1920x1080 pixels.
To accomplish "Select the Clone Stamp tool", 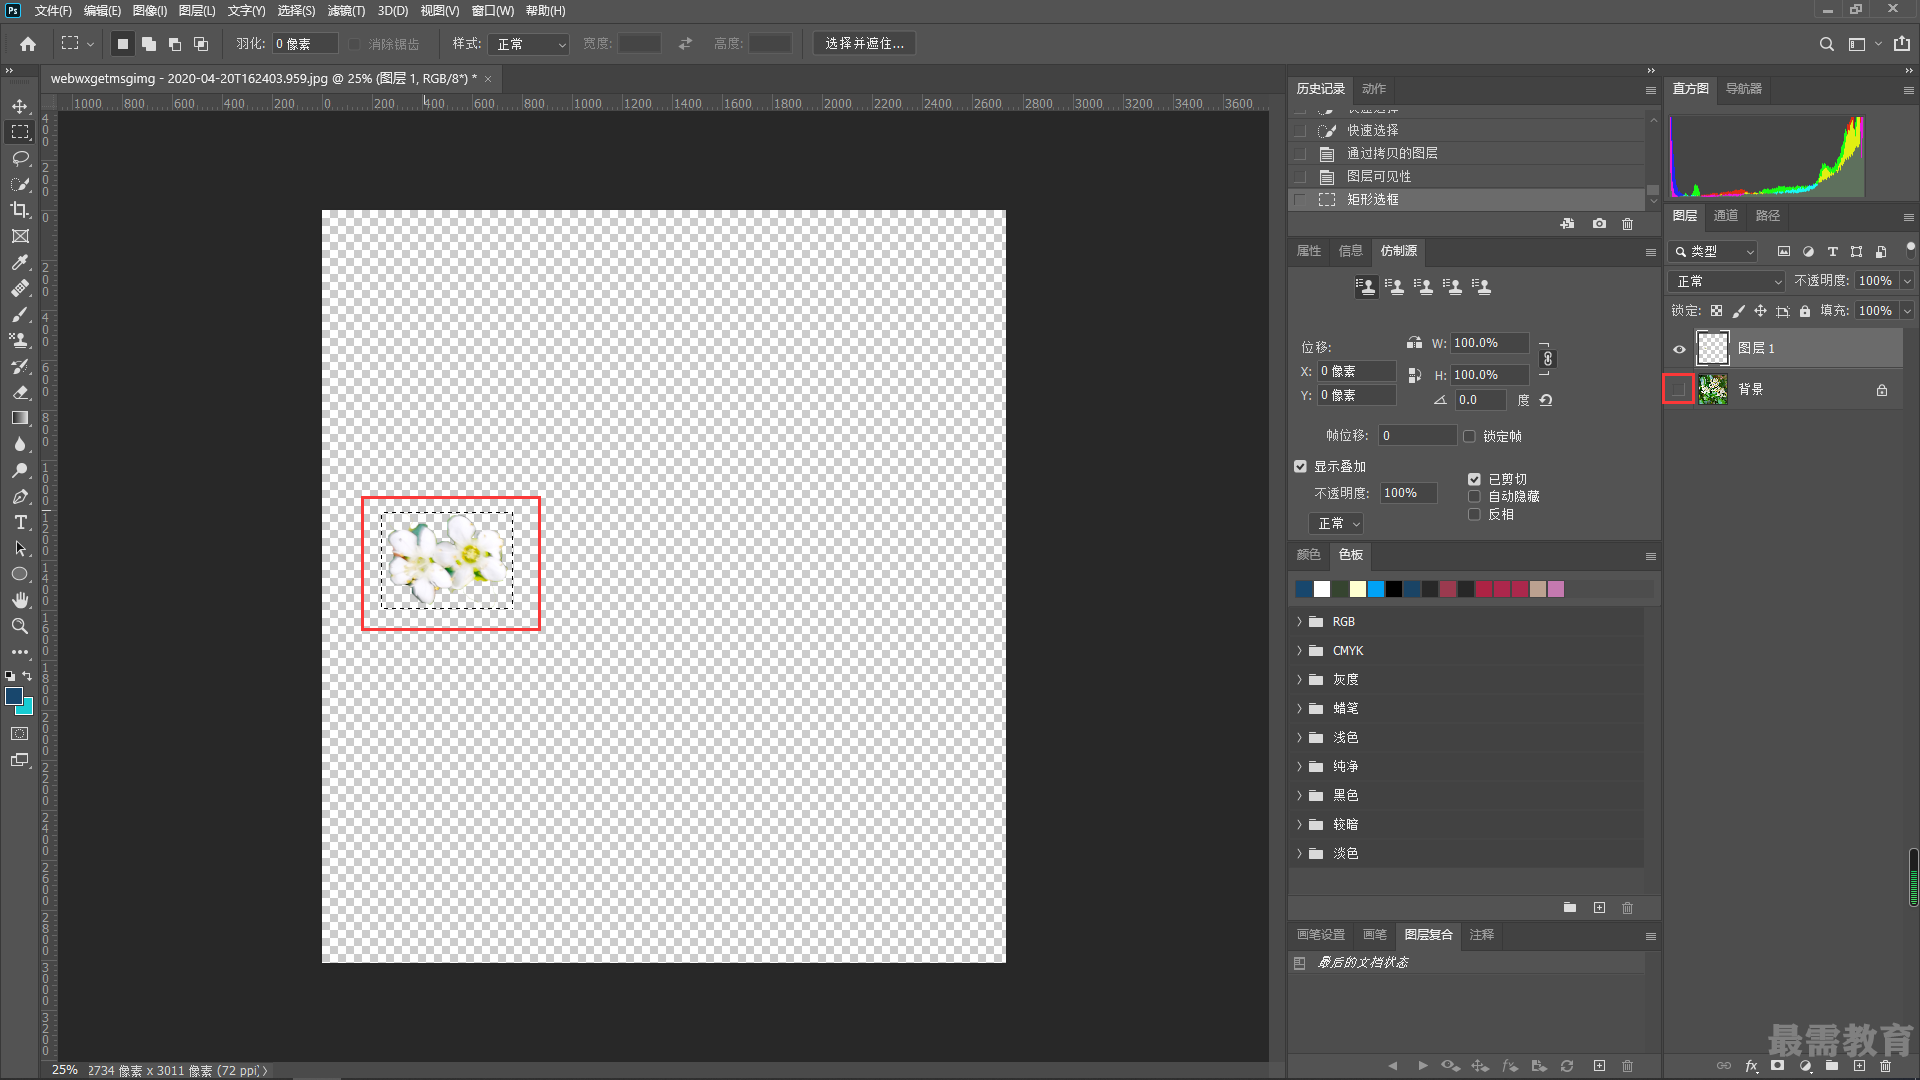I will point(20,340).
